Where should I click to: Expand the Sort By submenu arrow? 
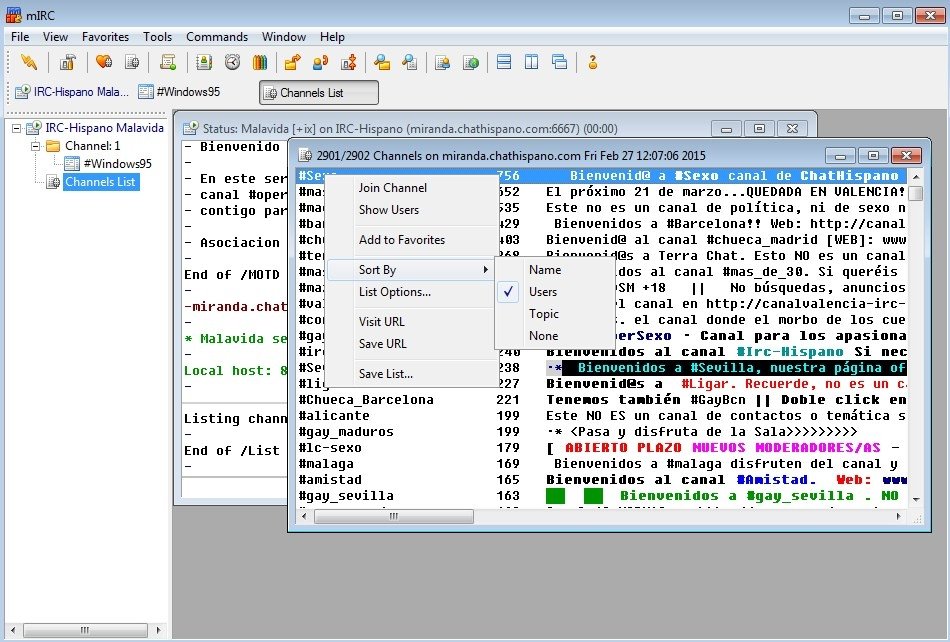pyautogui.click(x=485, y=270)
